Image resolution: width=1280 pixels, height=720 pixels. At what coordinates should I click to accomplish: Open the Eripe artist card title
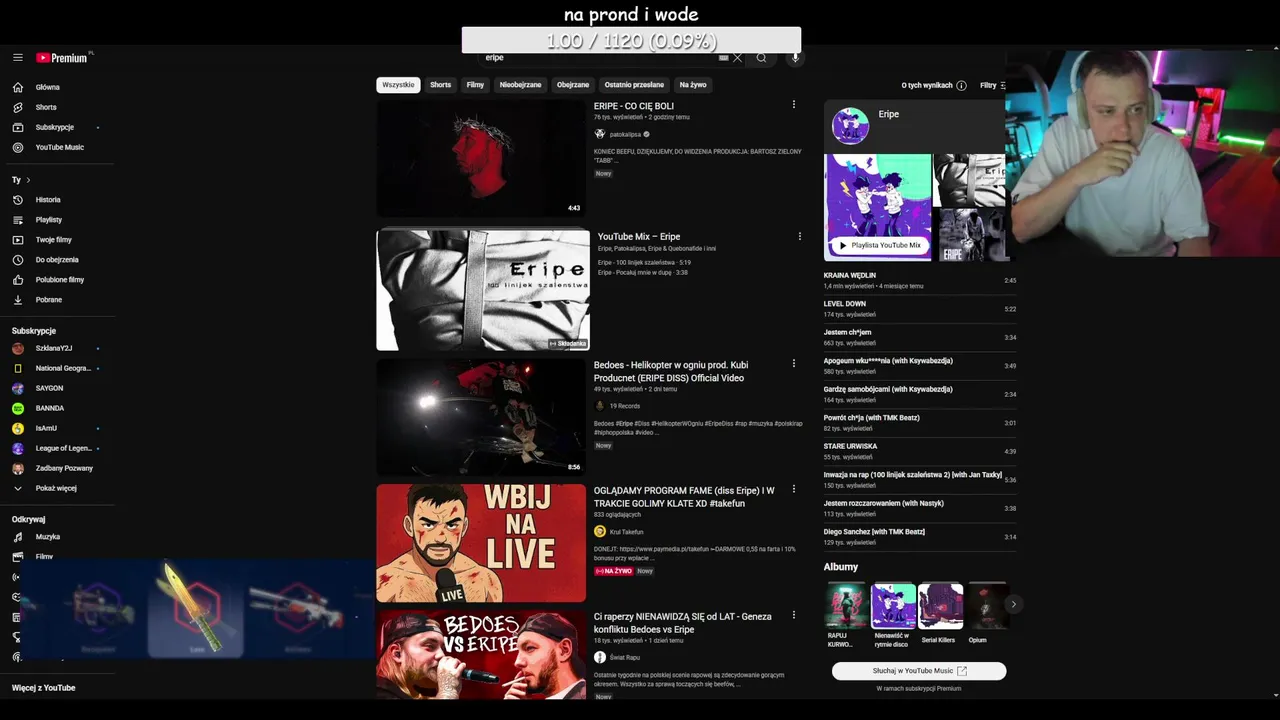click(889, 114)
